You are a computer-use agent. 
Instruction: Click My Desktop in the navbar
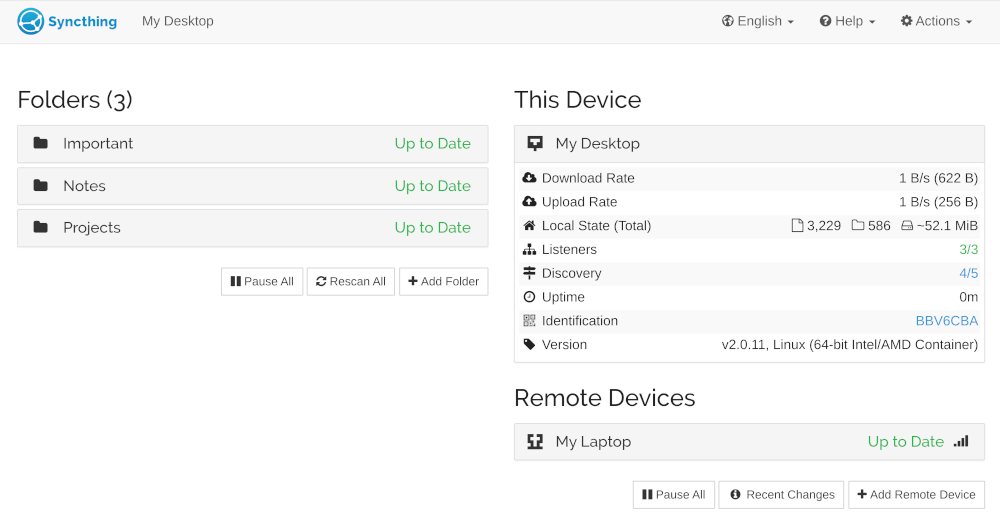coord(178,21)
